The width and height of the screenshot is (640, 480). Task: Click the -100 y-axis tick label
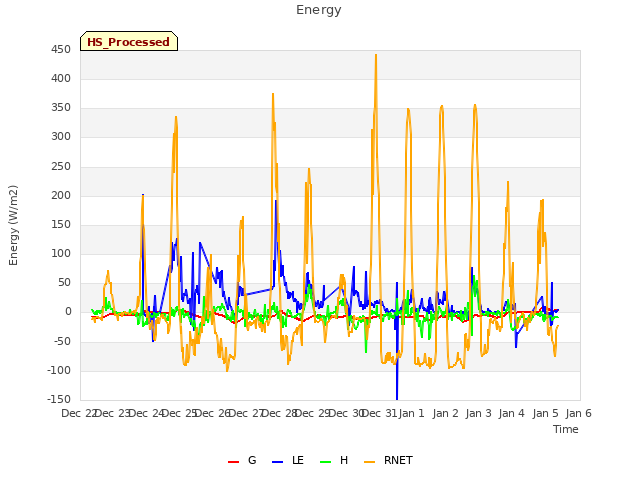click(x=59, y=370)
